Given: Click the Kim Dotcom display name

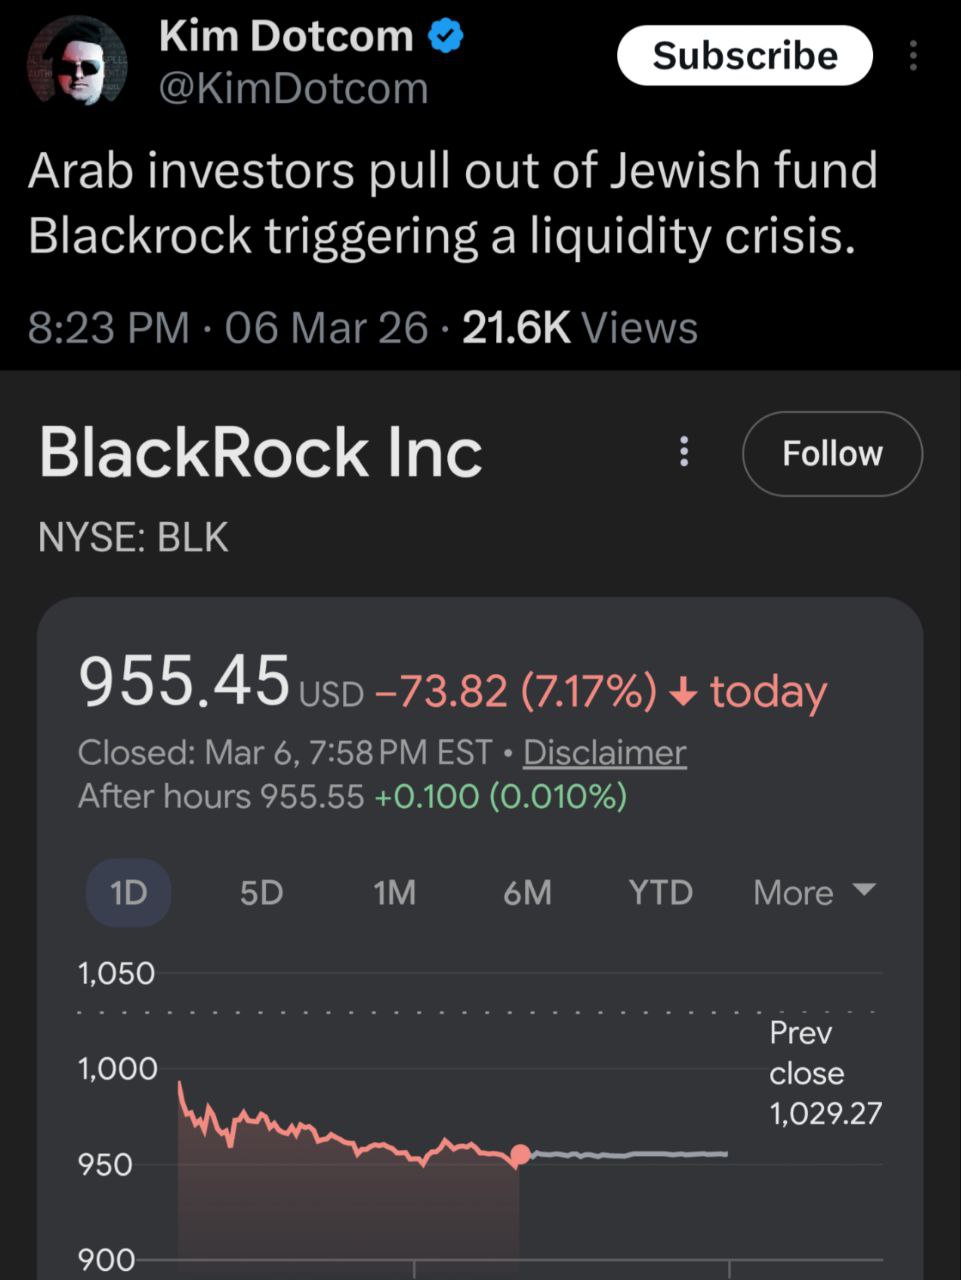Looking at the screenshot, I should [285, 37].
